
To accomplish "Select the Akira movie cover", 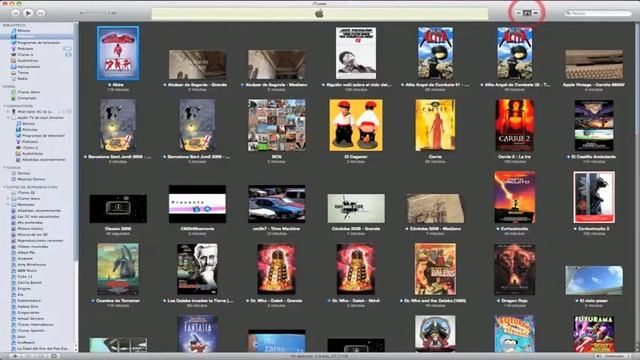I will coord(118,53).
